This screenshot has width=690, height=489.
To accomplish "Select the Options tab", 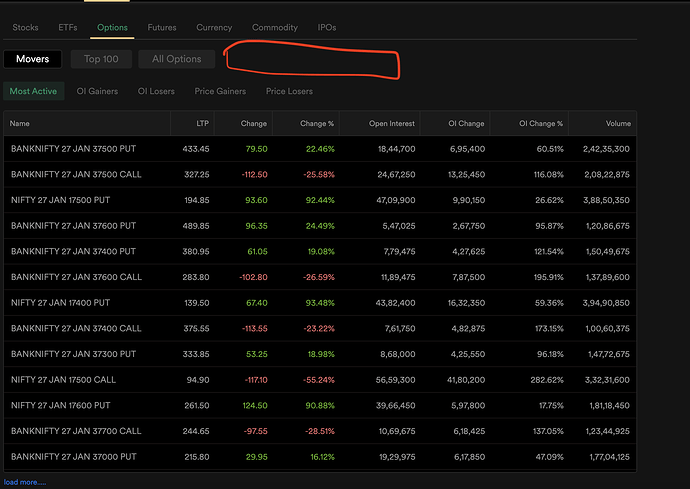I will pos(112,27).
